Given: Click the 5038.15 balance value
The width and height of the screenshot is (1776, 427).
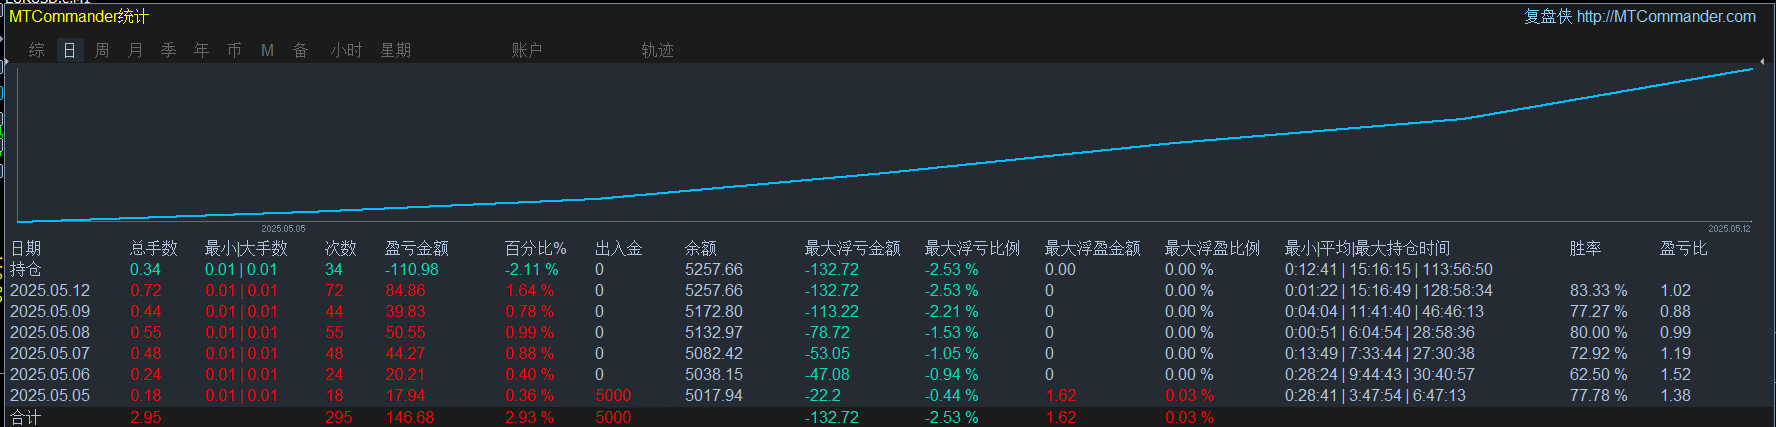Looking at the screenshot, I should 714,374.
